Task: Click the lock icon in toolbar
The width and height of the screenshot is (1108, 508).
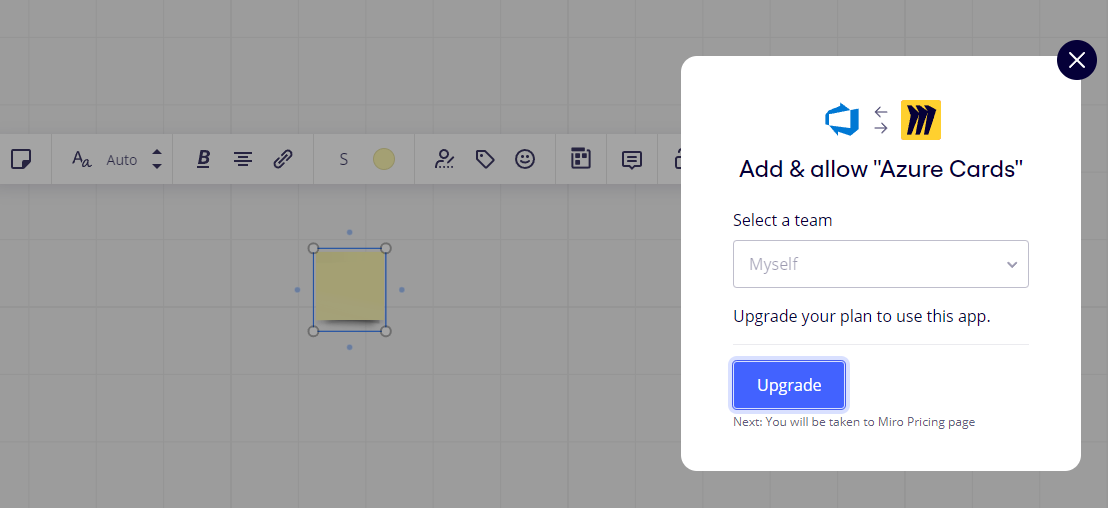Action: (678, 159)
